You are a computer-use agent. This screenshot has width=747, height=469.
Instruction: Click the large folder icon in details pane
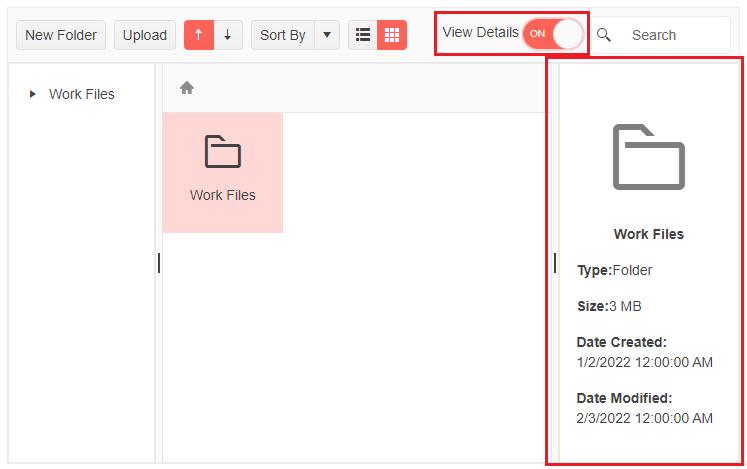649,158
